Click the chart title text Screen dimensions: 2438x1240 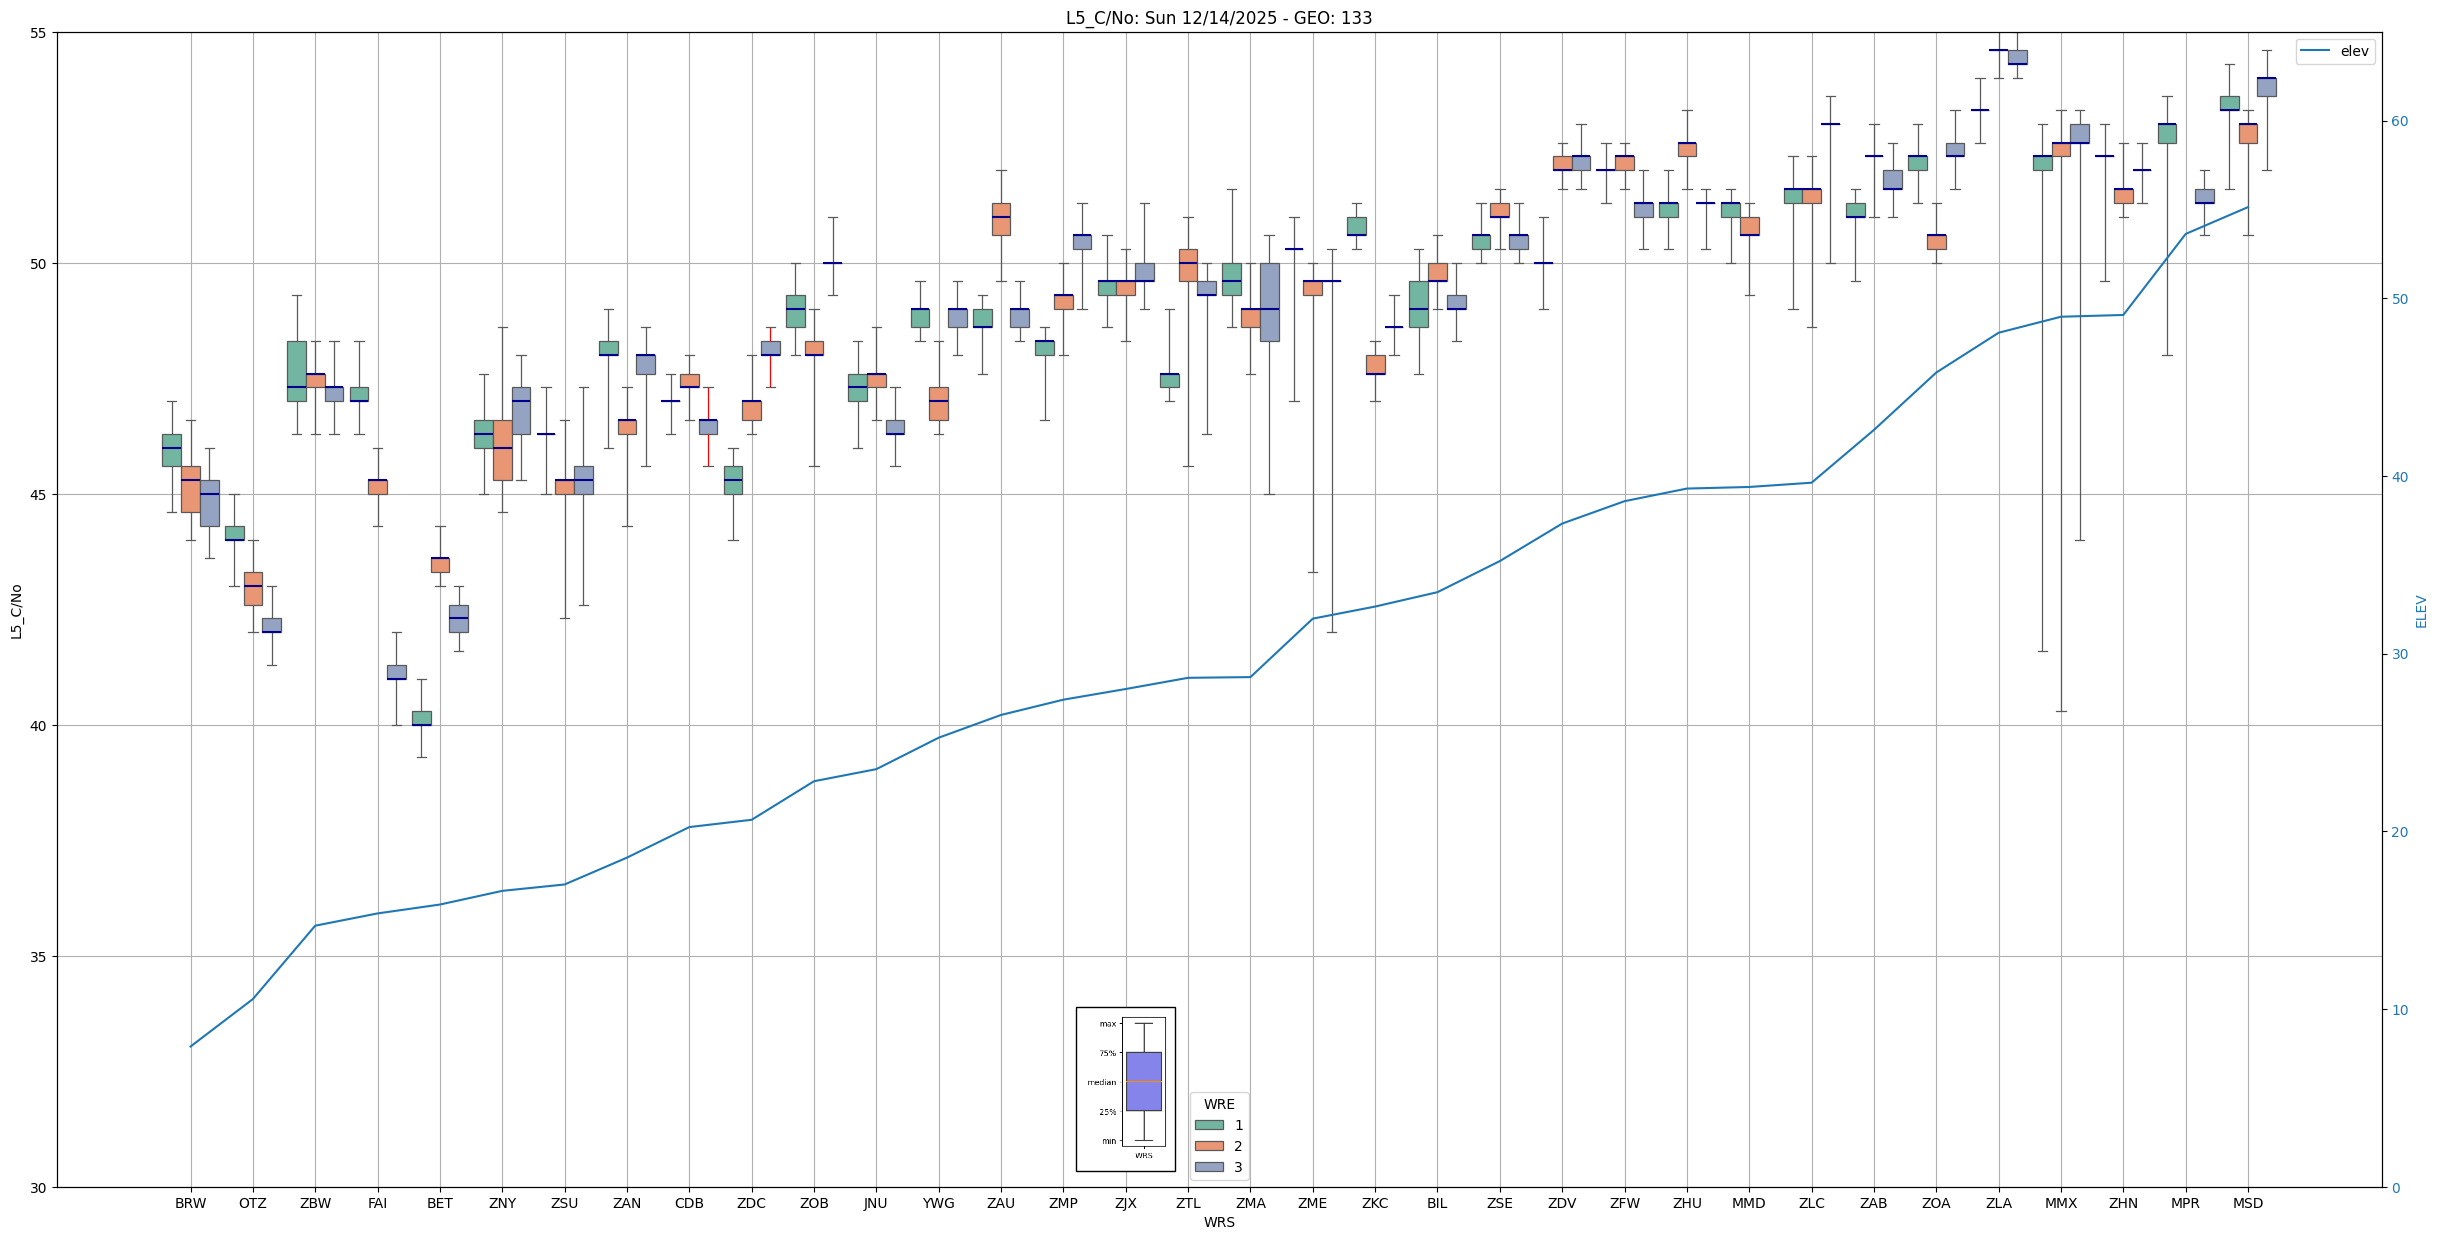pos(1218,18)
